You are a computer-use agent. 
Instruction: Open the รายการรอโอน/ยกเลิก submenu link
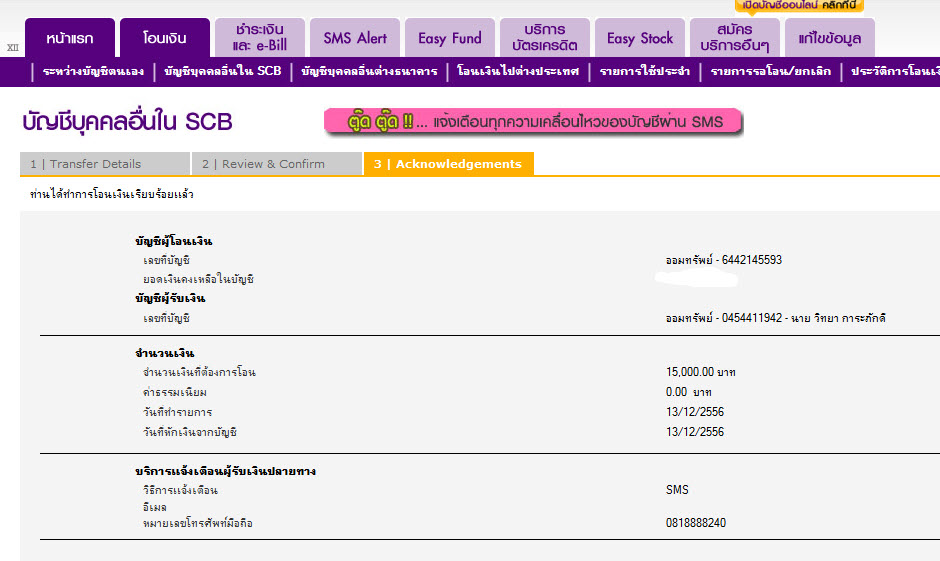click(770, 71)
